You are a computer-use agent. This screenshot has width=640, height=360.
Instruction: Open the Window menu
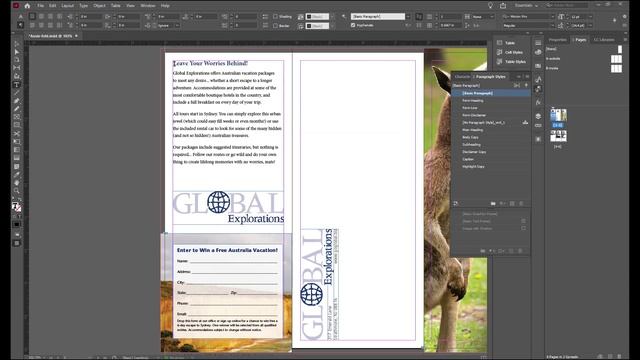click(148, 6)
